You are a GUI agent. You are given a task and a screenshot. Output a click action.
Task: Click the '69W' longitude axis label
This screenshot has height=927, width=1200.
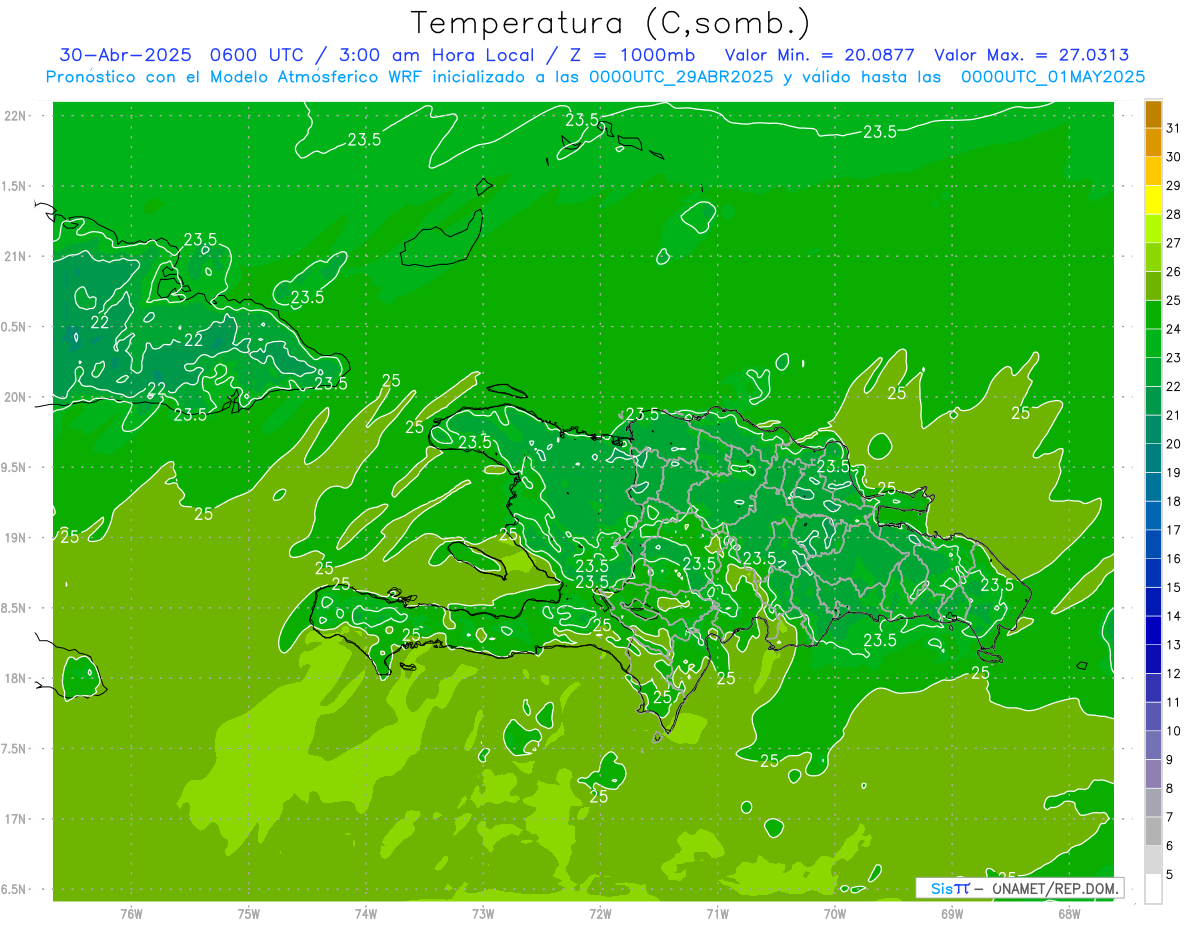click(x=952, y=913)
